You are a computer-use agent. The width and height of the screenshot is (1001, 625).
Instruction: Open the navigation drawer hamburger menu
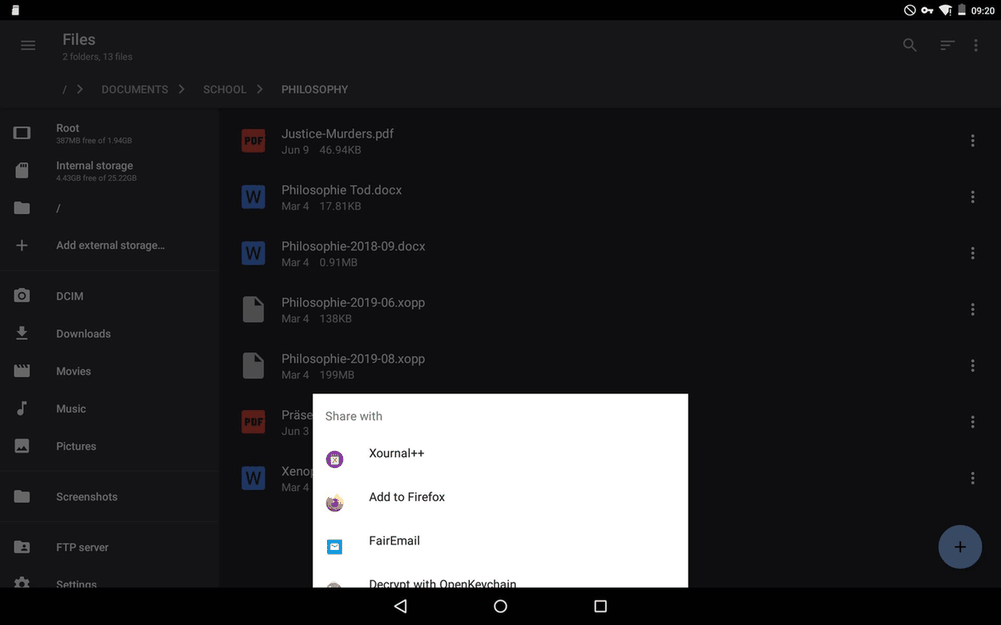pyautogui.click(x=28, y=45)
